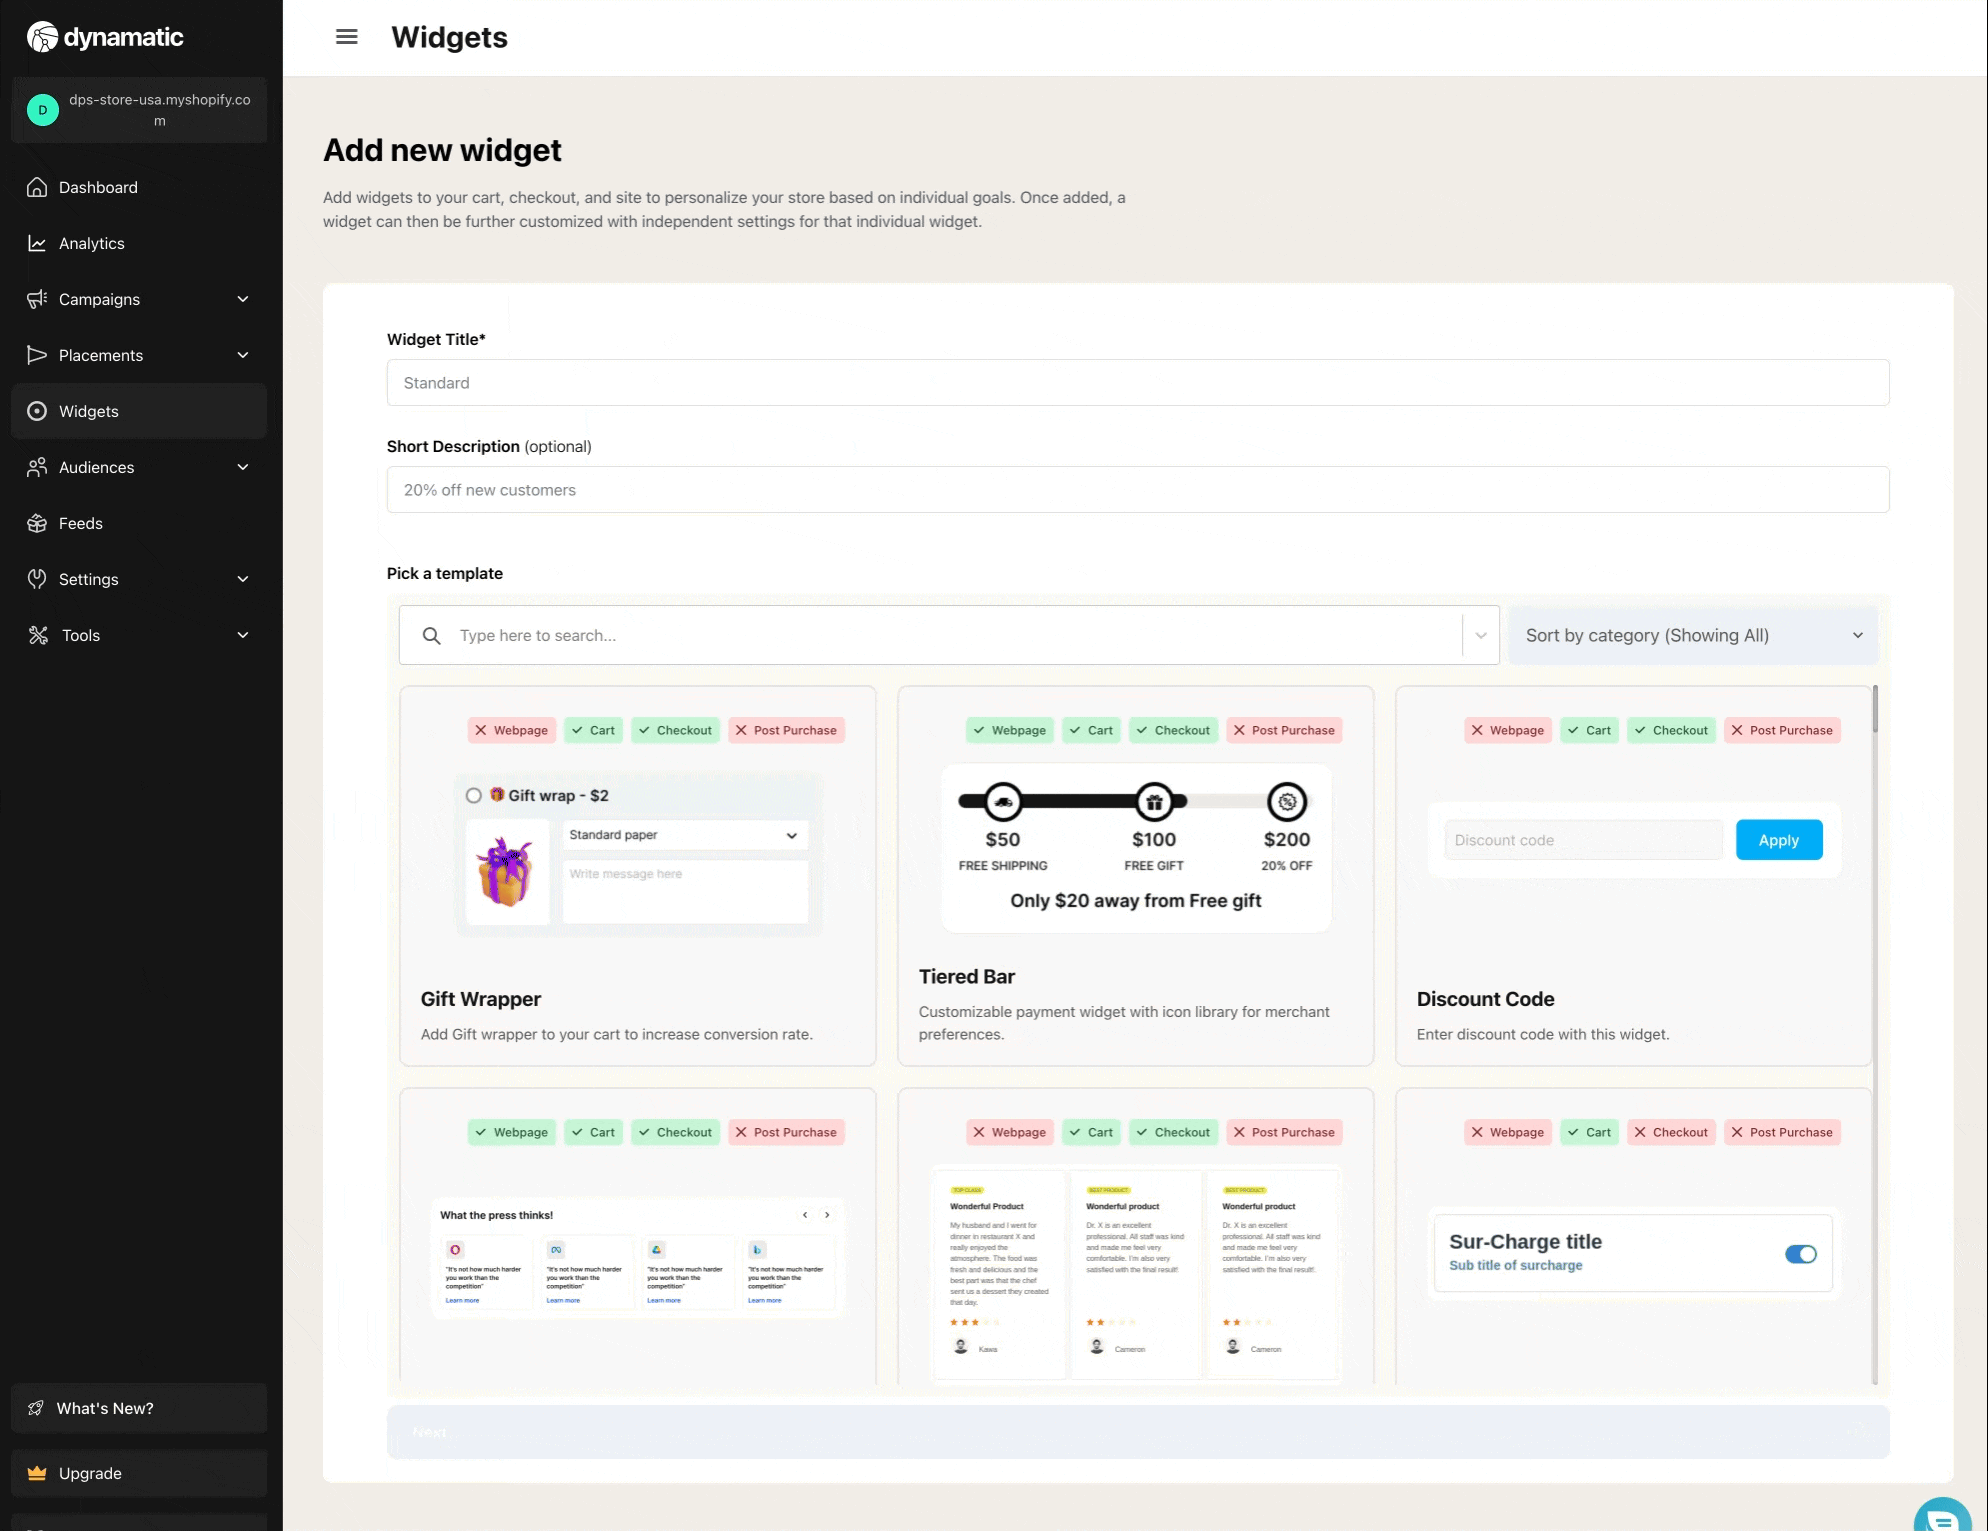Click the blue Apply button
This screenshot has width=1988, height=1531.
click(x=1778, y=840)
